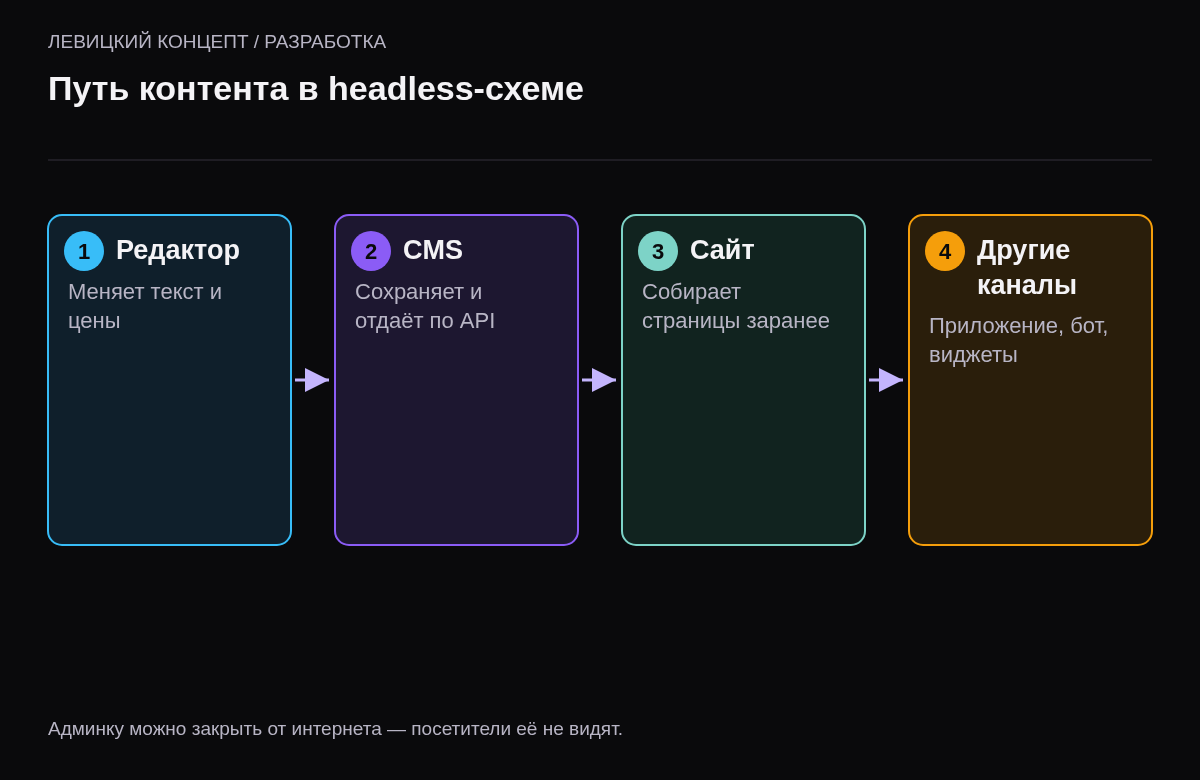Screen dimensions: 1200x780
Task: Click the orange step 4 badge
Action: 945,251
